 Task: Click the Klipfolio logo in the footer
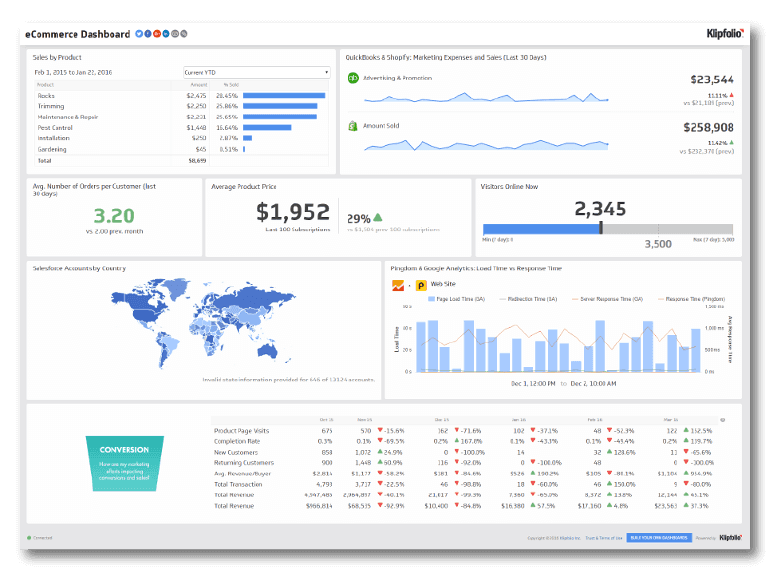731,538
